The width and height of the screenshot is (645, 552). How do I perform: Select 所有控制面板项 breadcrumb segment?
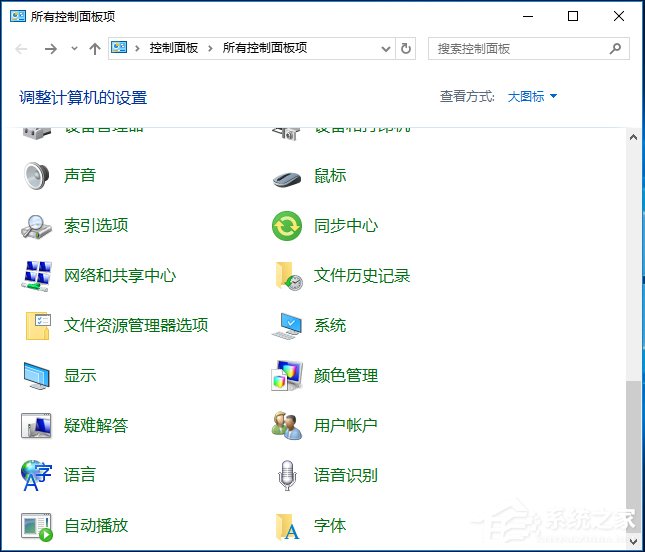[x=264, y=48]
